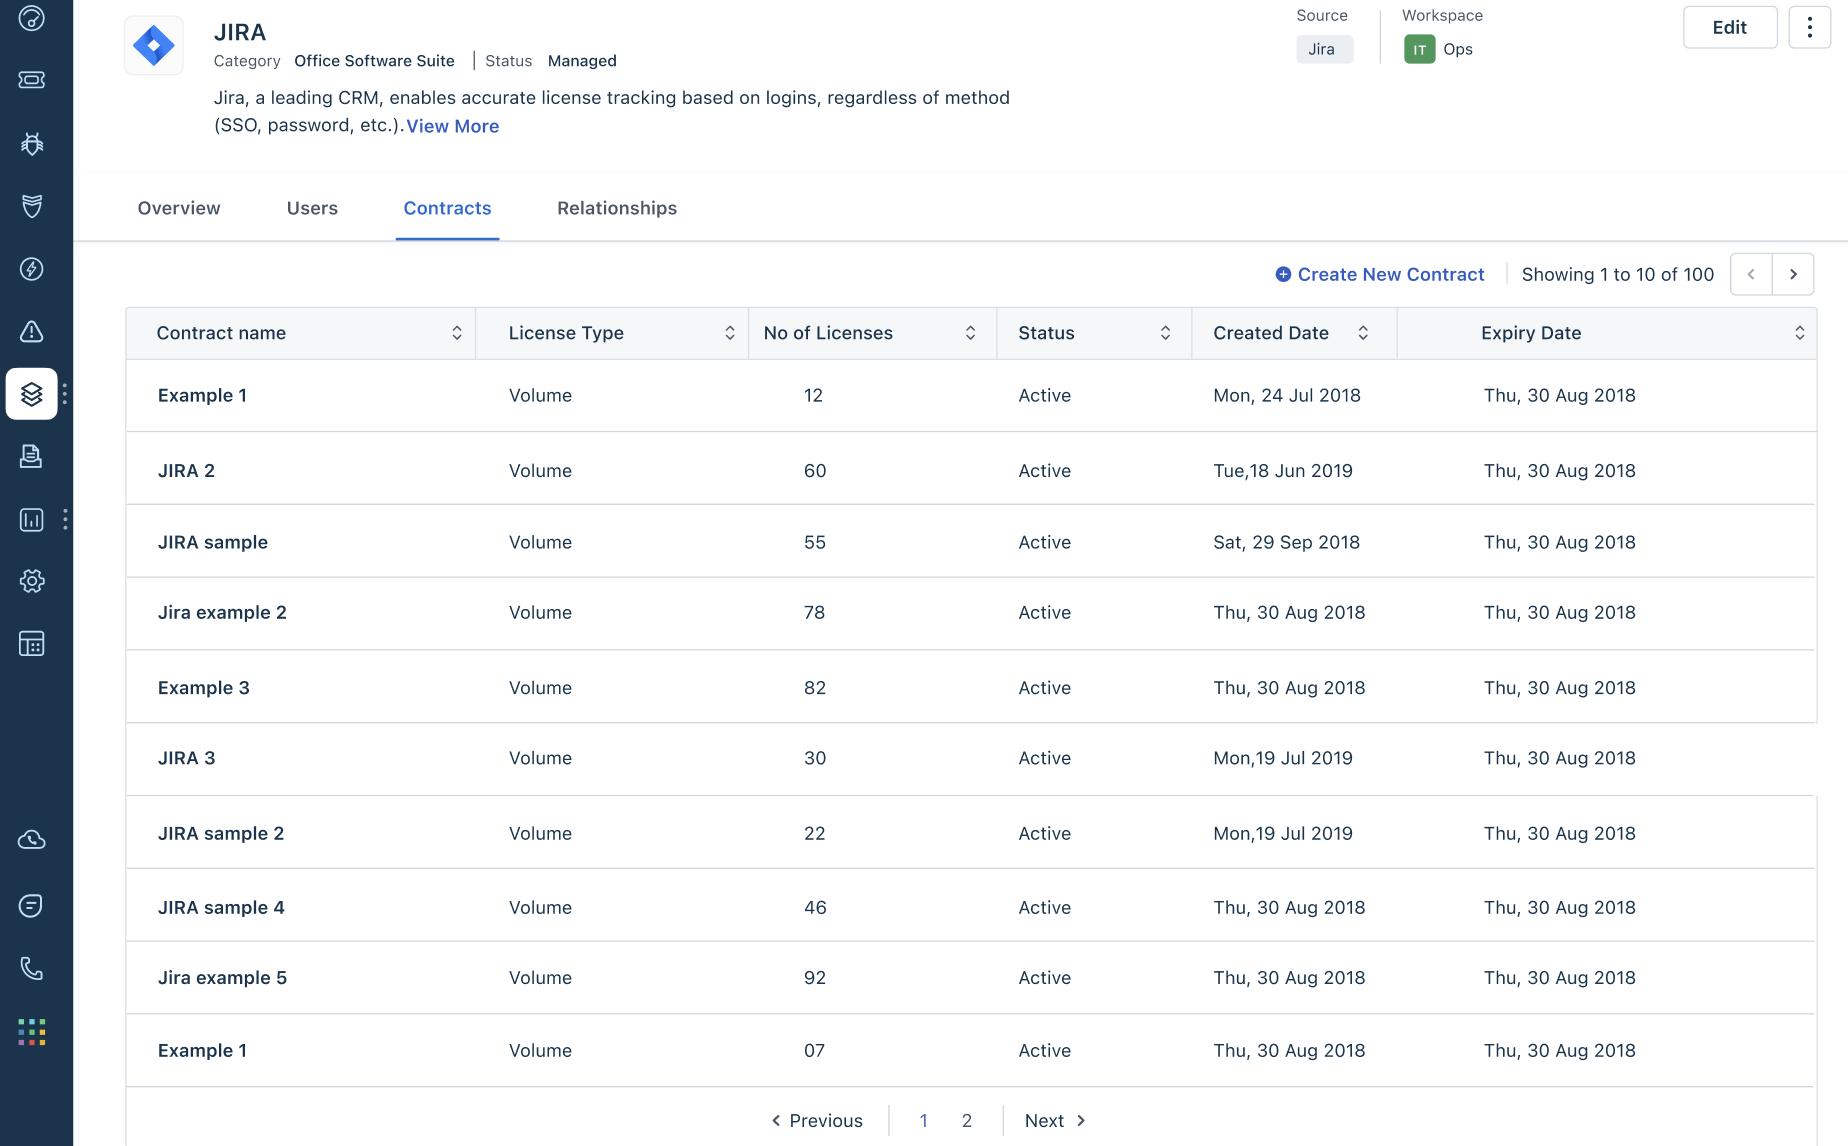Click the Jira source tag
The height and width of the screenshot is (1146, 1848).
(1324, 49)
